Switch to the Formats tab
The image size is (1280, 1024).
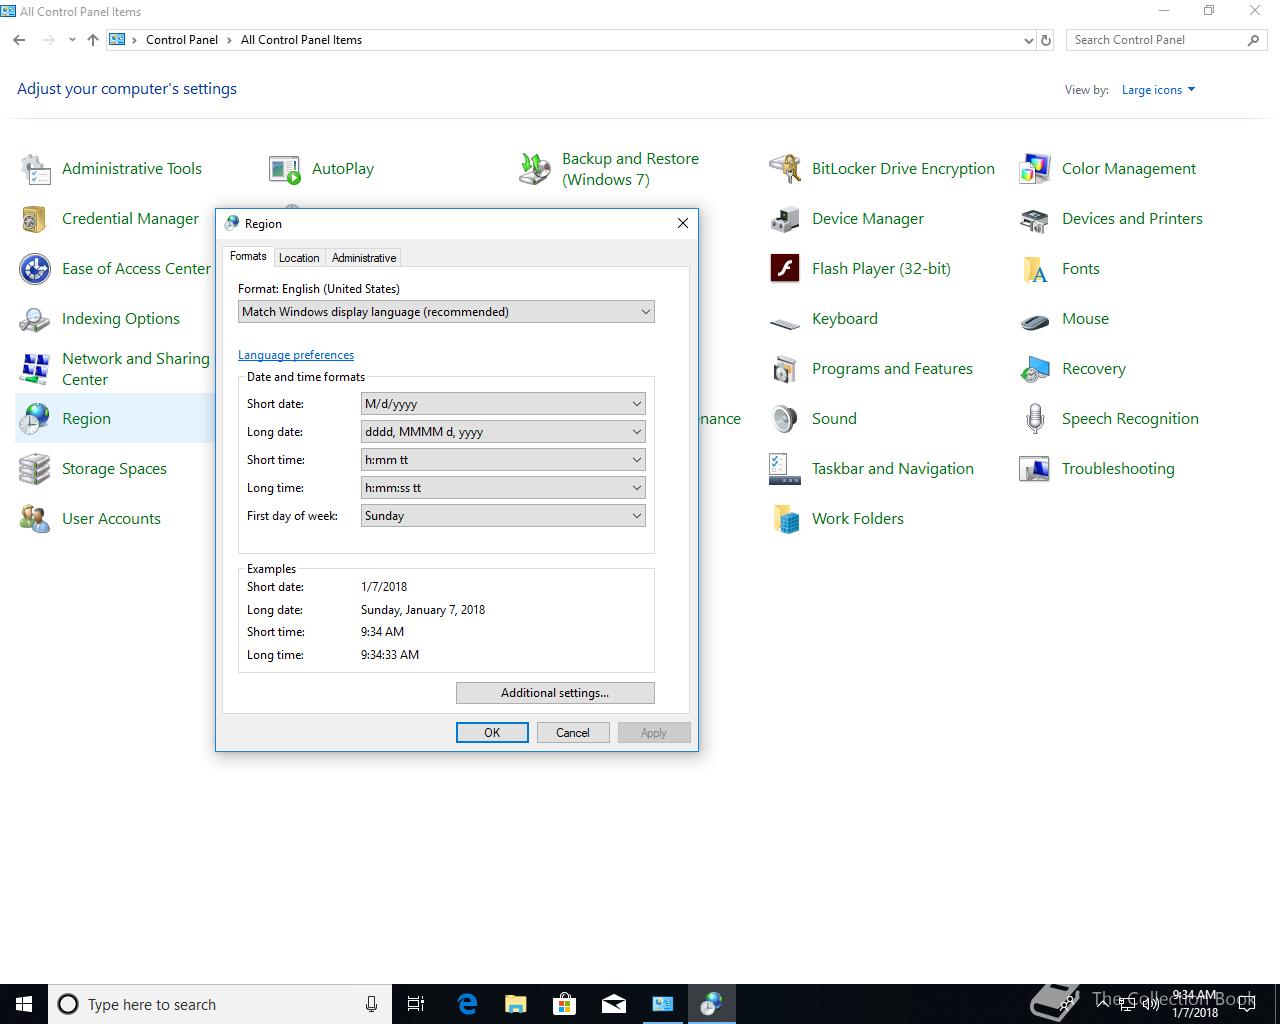click(x=248, y=256)
